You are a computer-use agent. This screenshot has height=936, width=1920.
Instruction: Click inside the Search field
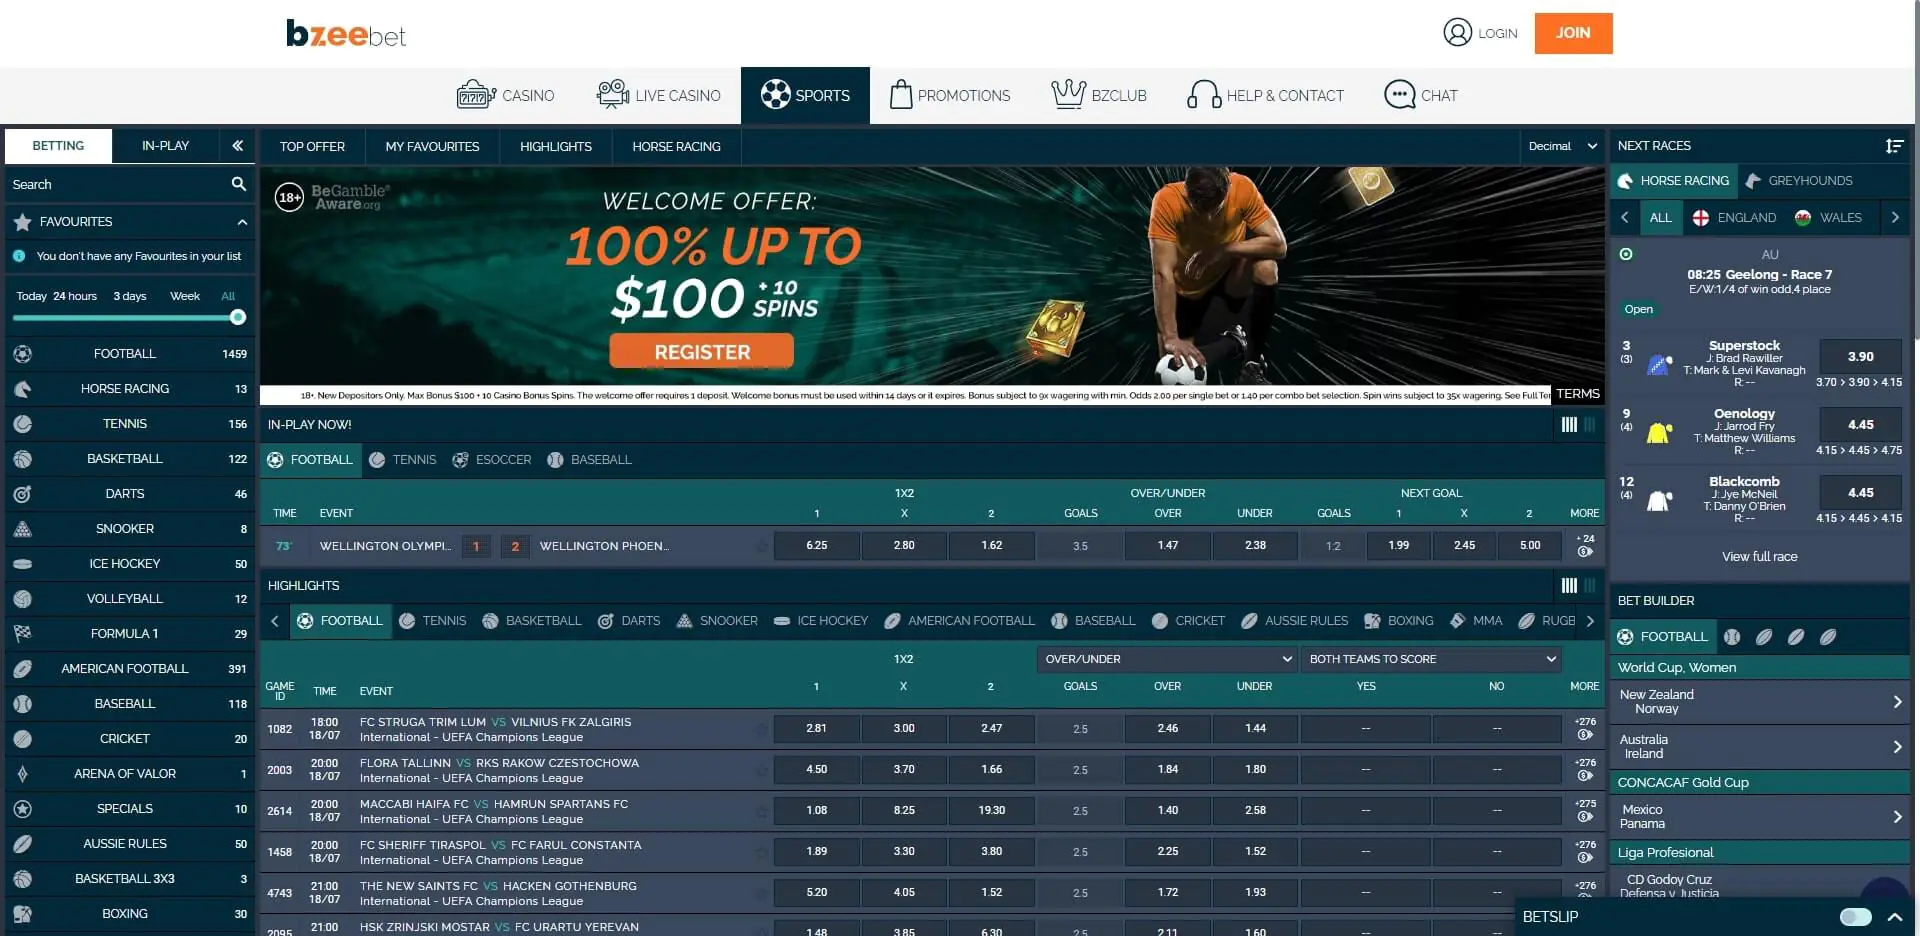point(110,184)
